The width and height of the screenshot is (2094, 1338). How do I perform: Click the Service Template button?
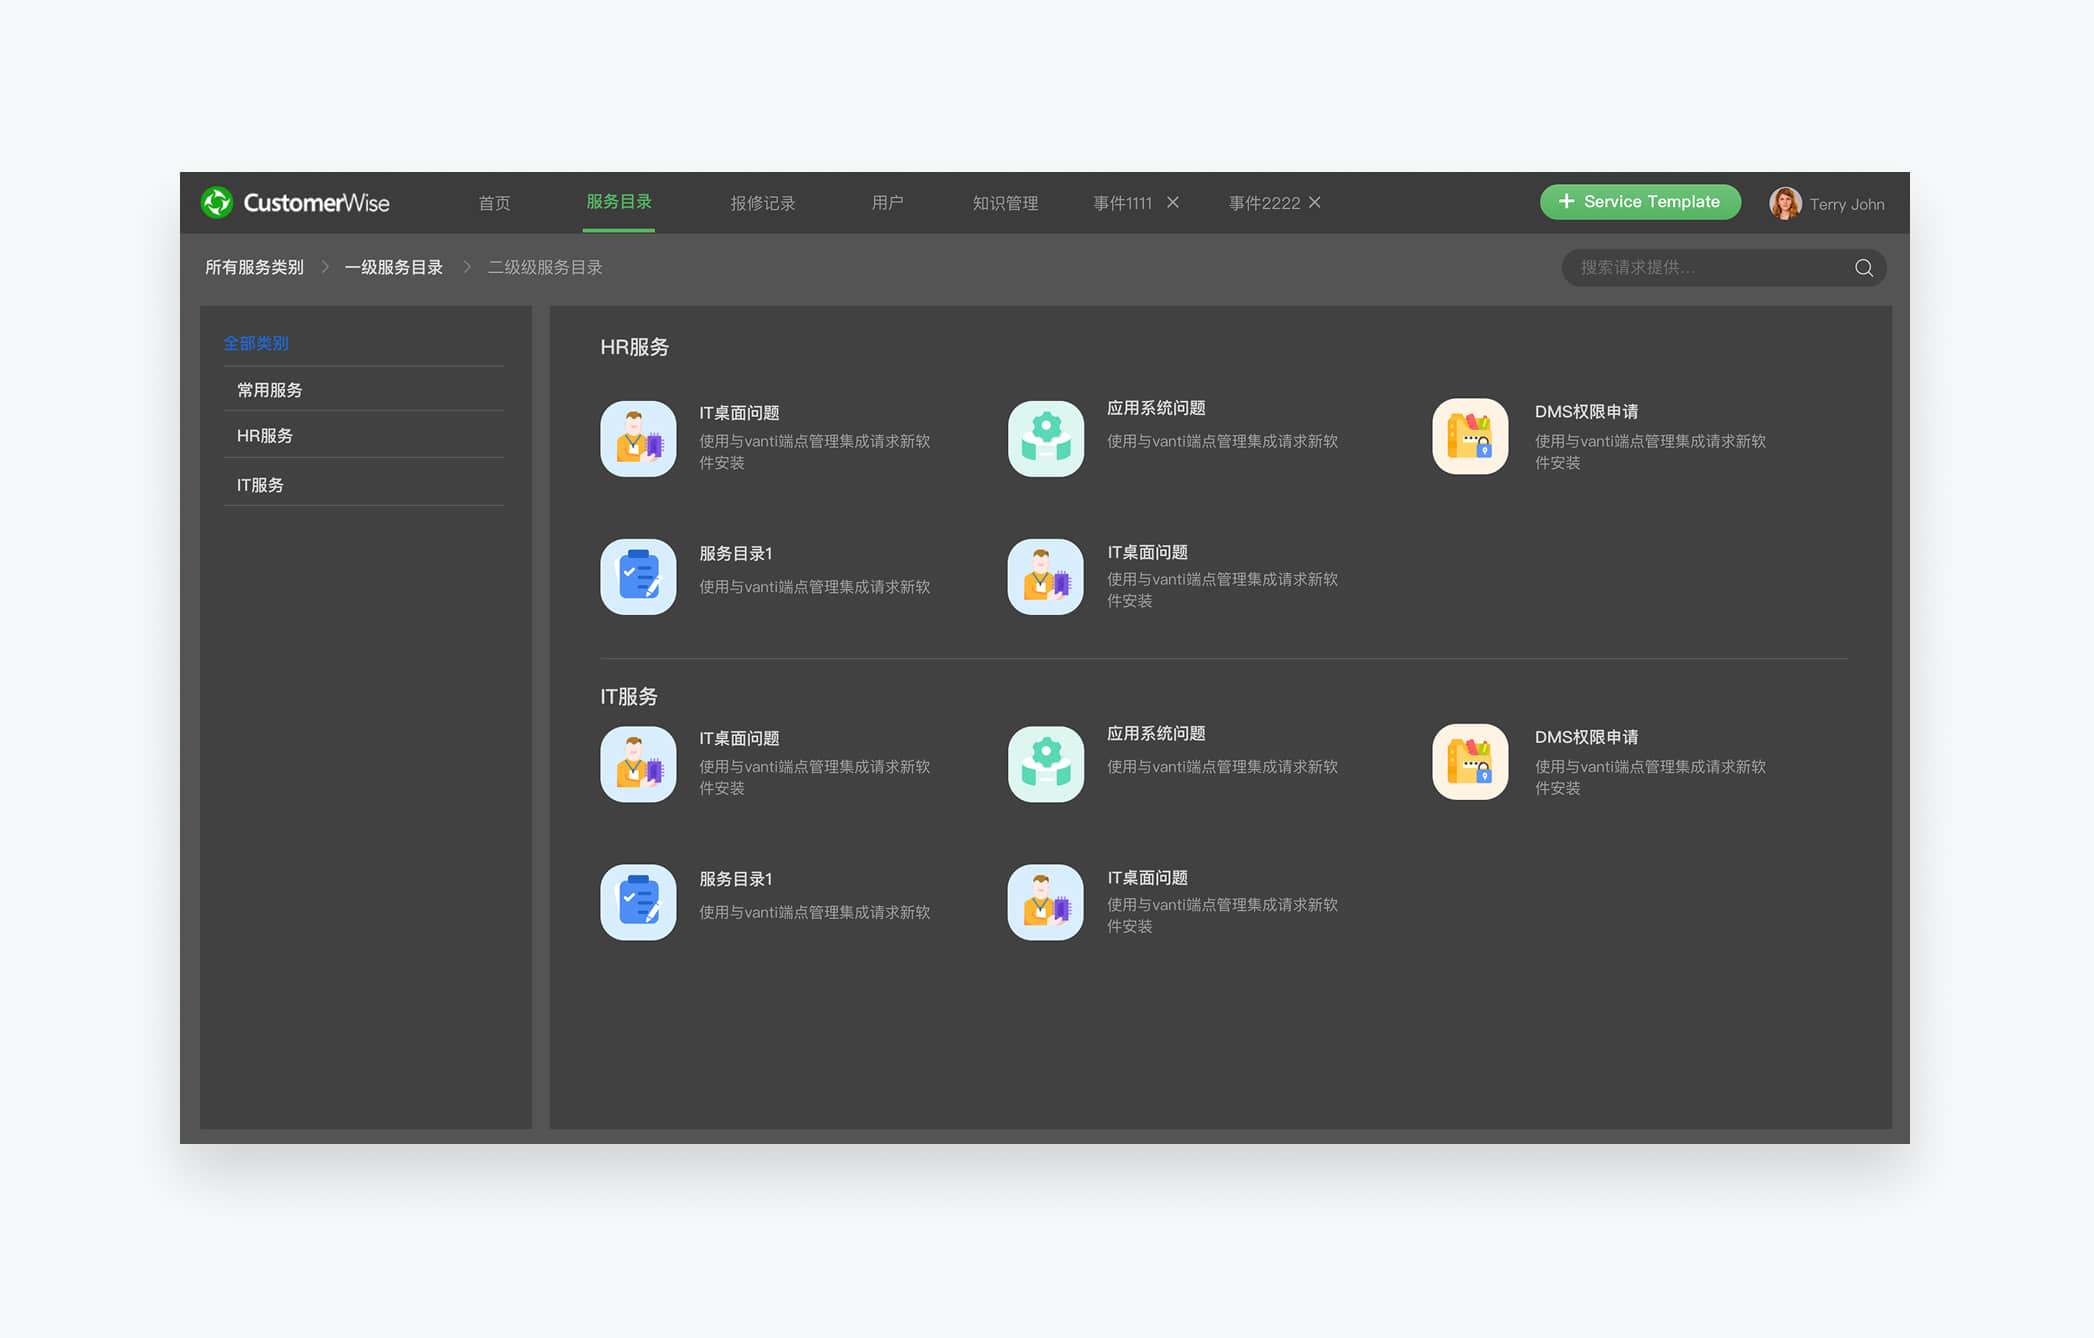[1640, 202]
